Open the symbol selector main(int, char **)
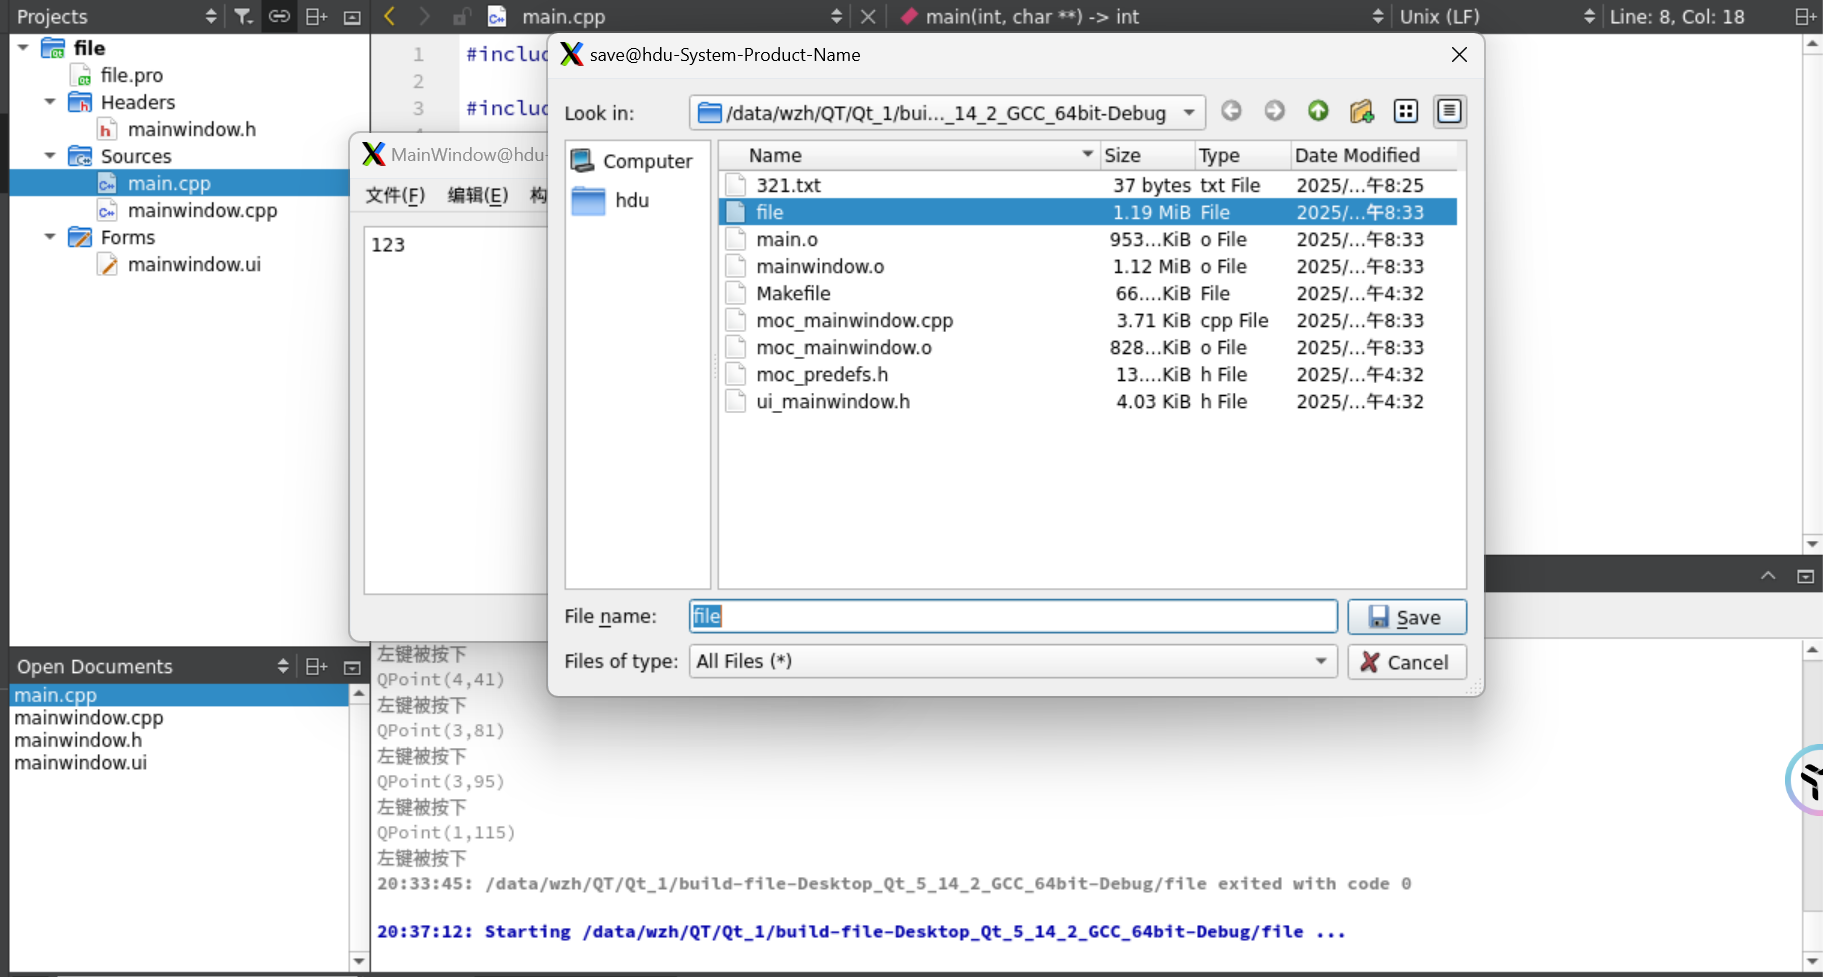 tap(1140, 16)
